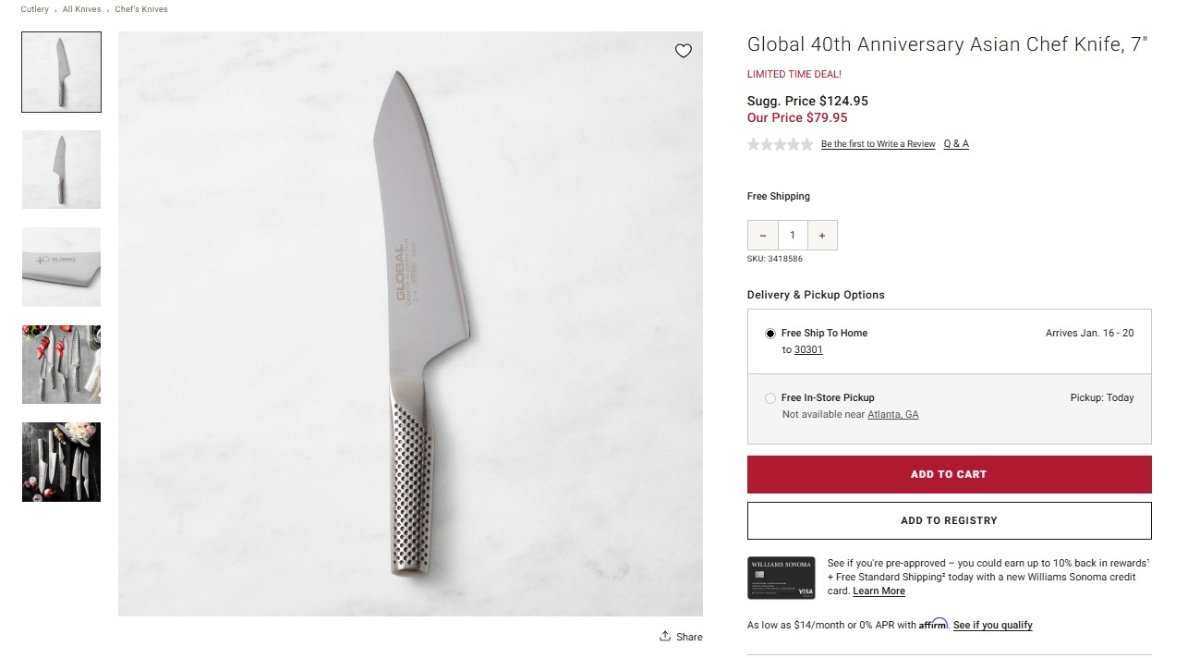The height and width of the screenshot is (658, 1200).
Task: Decrease quantity with minus button
Action: click(x=763, y=235)
